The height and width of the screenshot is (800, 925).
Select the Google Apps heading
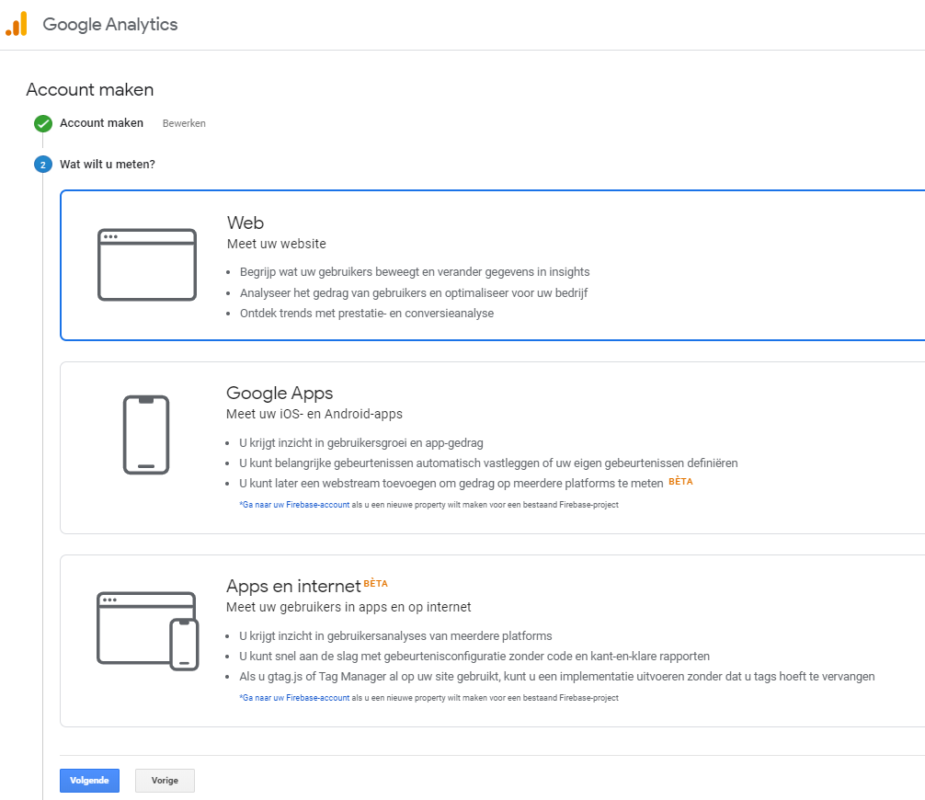(280, 393)
